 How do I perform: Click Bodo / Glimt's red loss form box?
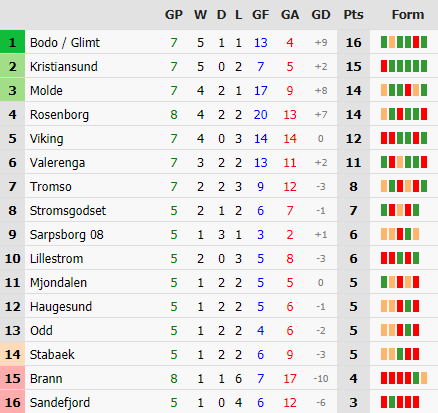416,42
